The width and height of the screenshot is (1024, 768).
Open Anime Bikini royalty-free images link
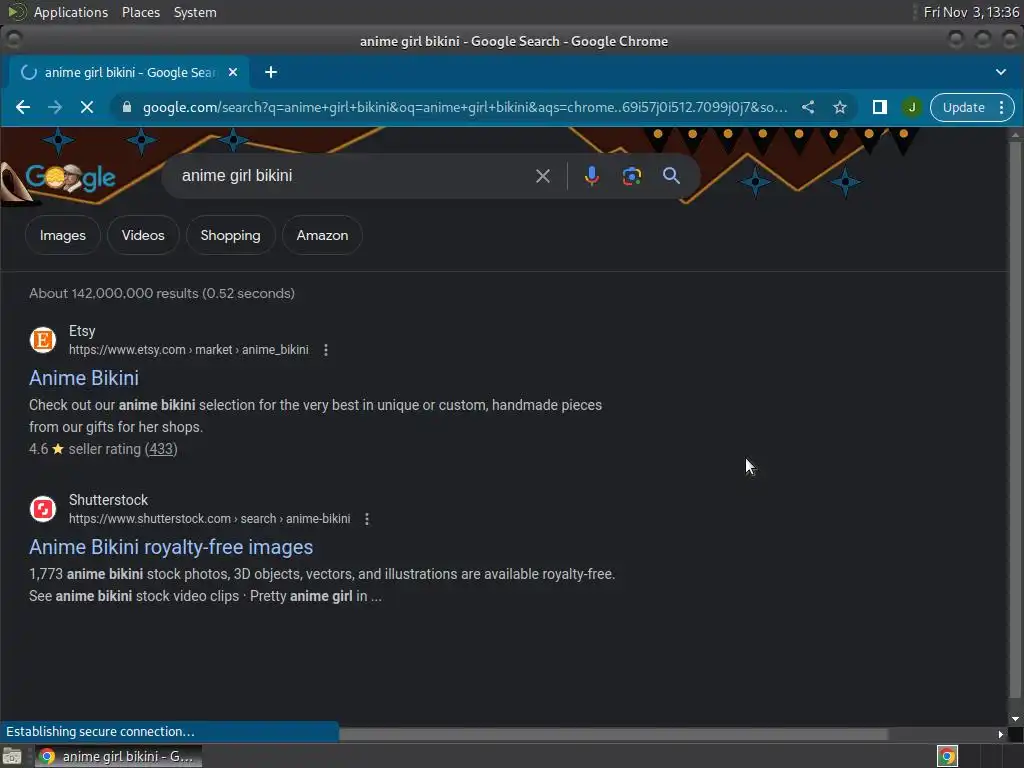(171, 547)
